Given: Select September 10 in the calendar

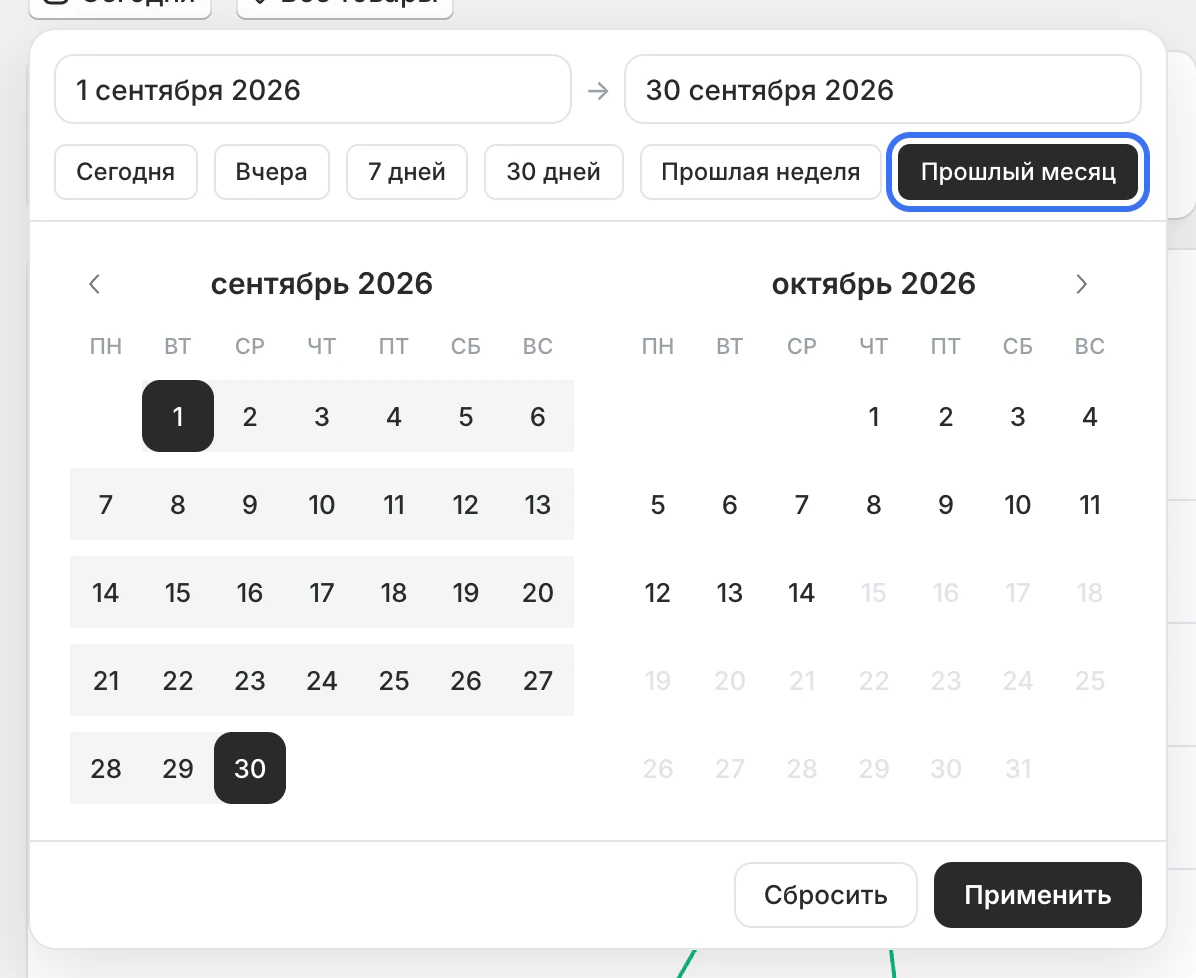Looking at the screenshot, I should (322, 505).
